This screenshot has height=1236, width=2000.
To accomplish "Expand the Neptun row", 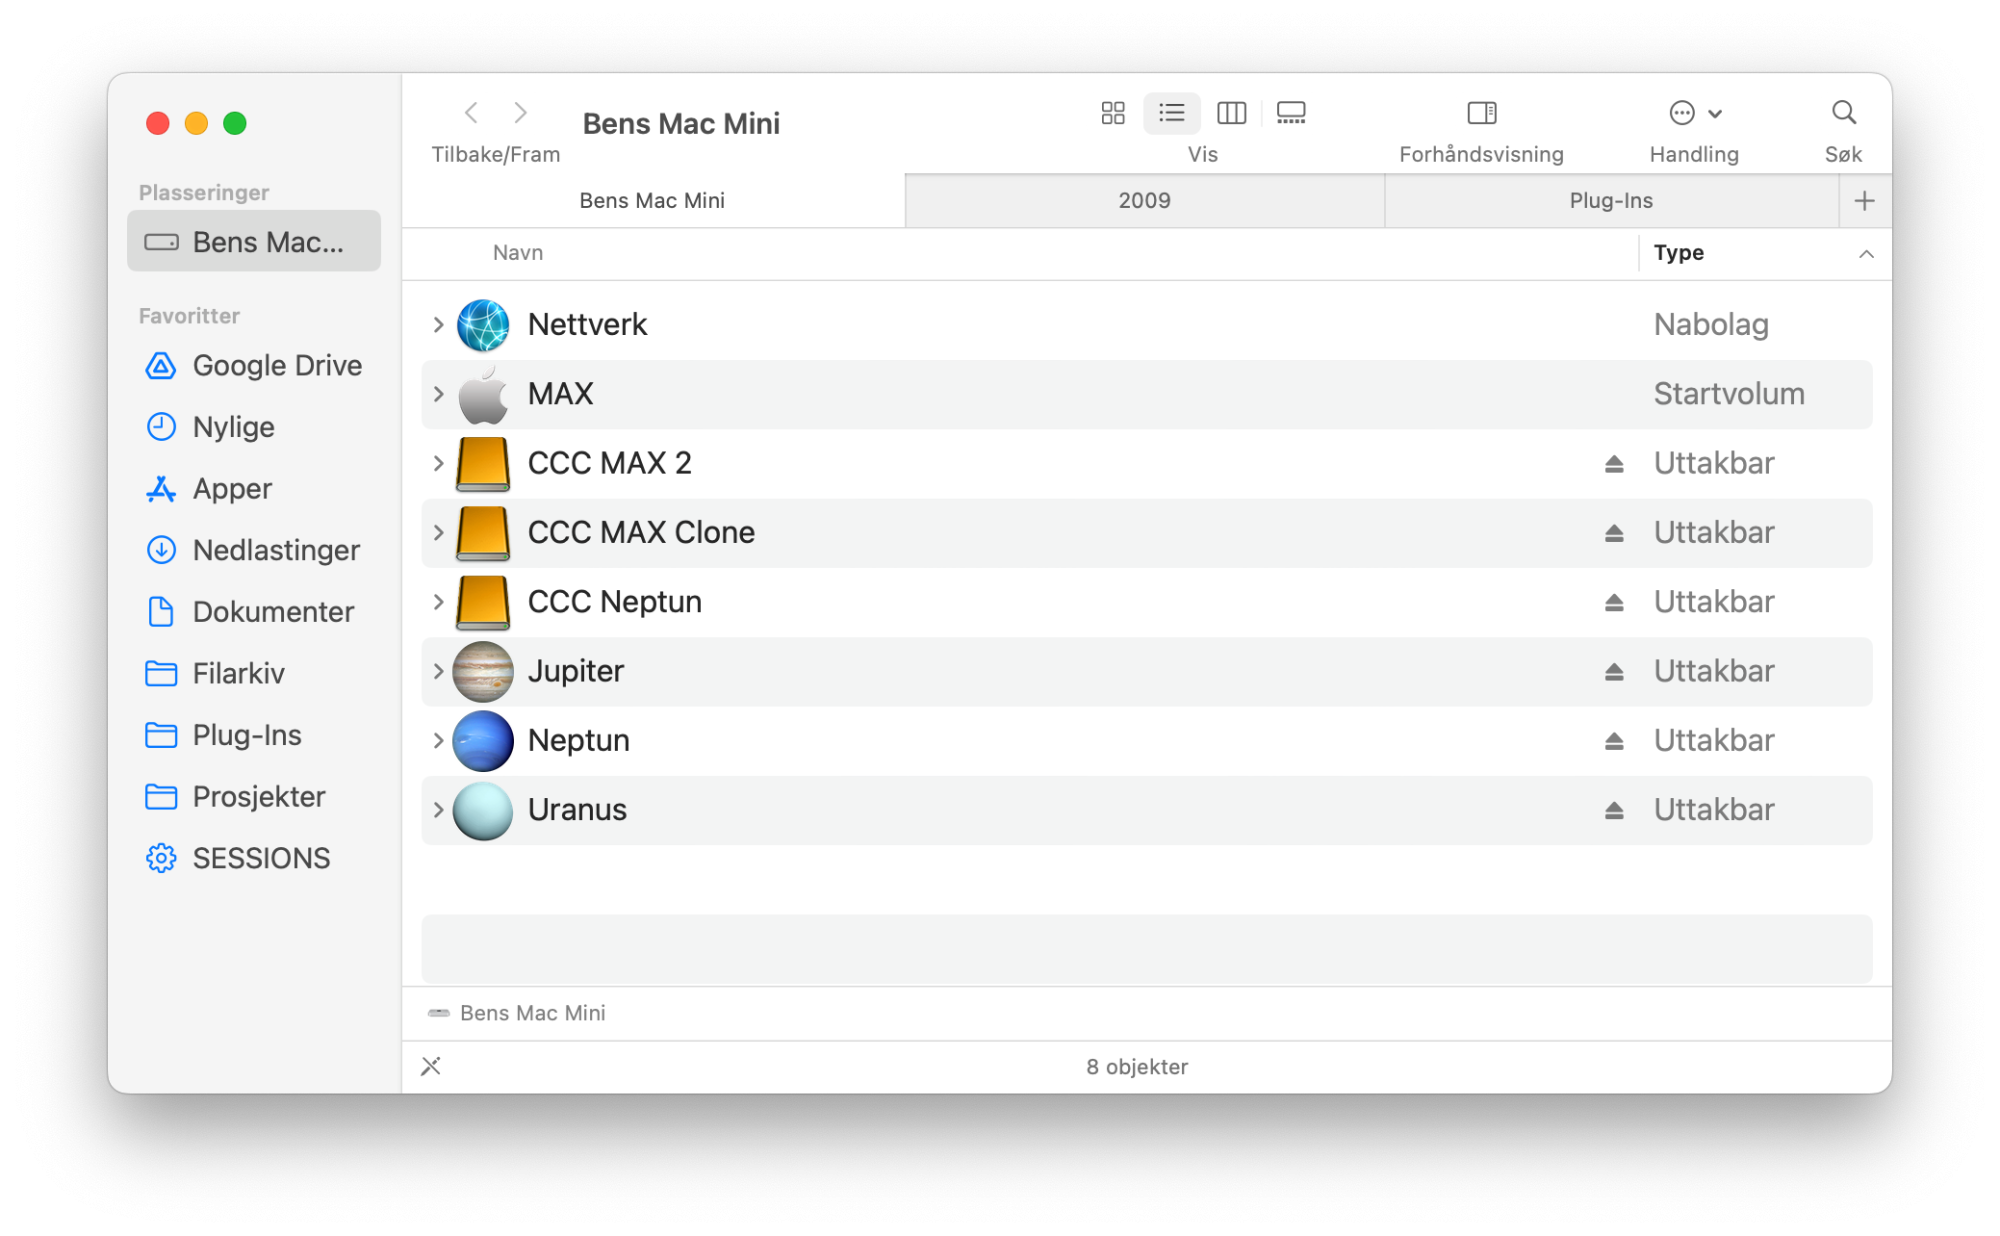I will [438, 741].
